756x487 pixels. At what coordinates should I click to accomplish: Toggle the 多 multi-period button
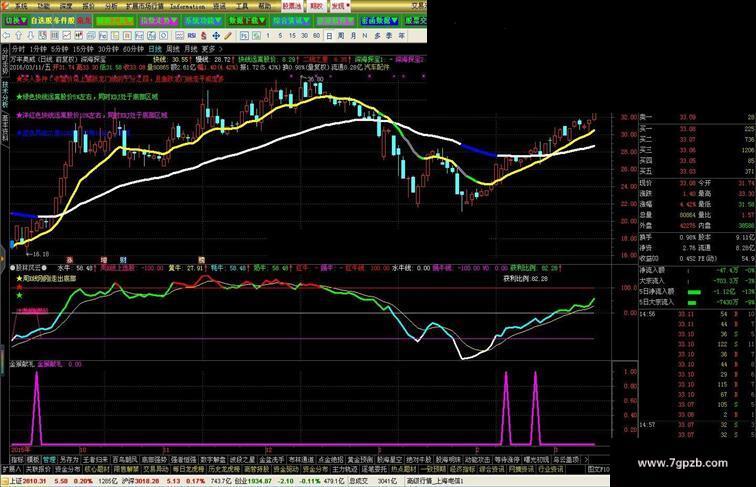point(377,36)
